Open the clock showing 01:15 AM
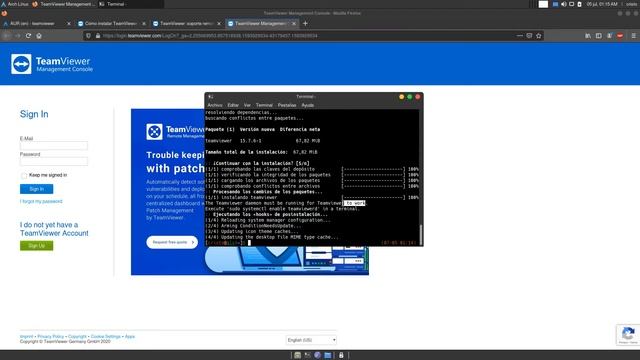This screenshot has height=360, width=640. click(x=602, y=4)
